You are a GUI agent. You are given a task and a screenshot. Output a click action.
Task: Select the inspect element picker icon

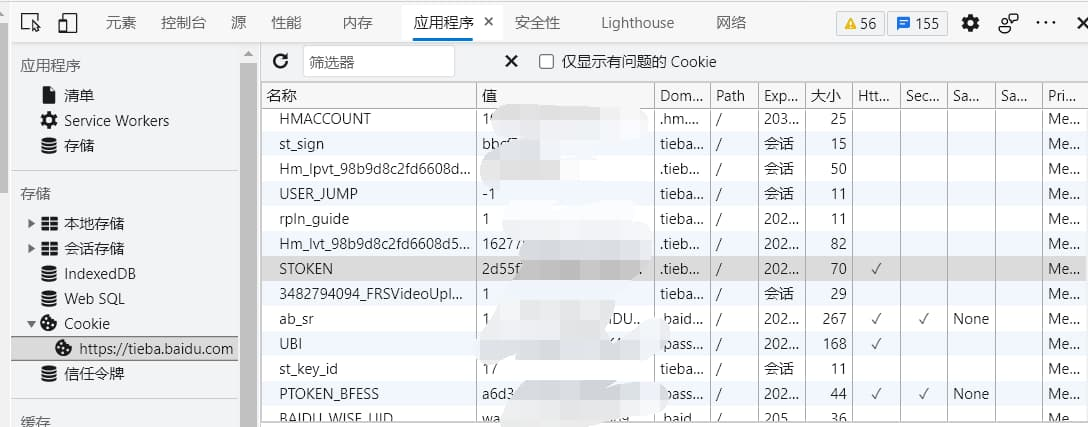coord(31,23)
